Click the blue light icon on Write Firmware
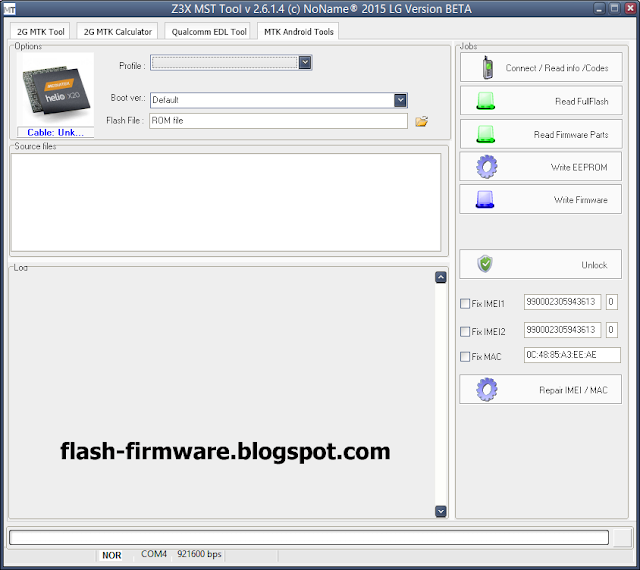The height and width of the screenshot is (570, 640). pyautogui.click(x=485, y=200)
